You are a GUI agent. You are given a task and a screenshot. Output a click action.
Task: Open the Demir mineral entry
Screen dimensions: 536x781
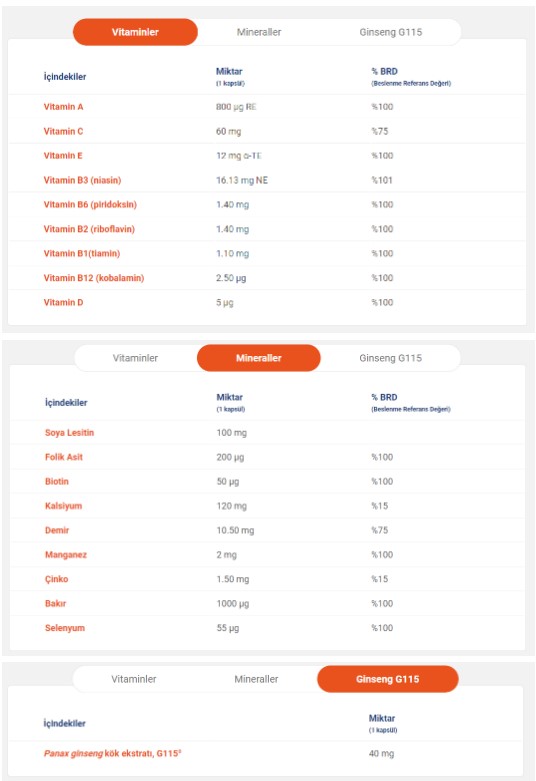pyautogui.click(x=57, y=530)
